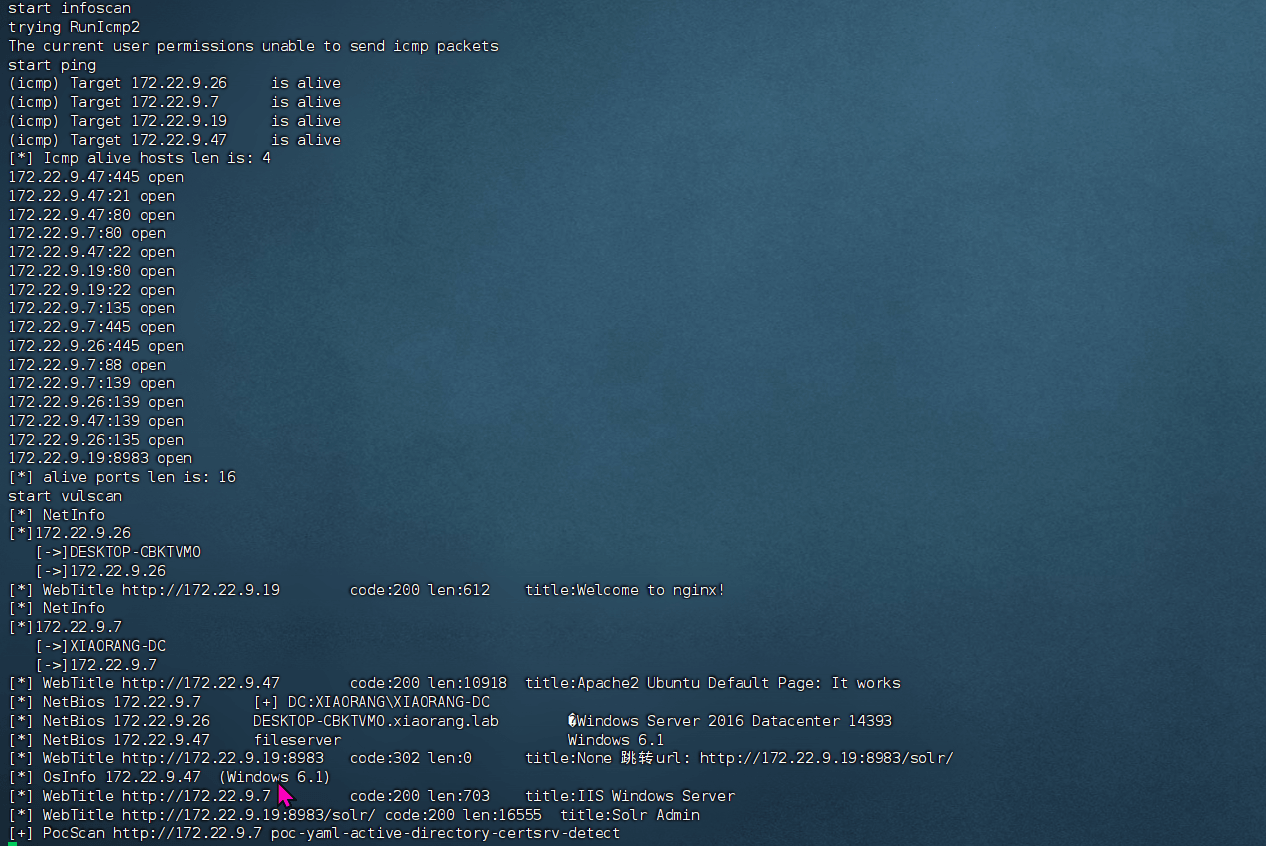
Task: Click 'Apache2 Ubuntu Default Page: It works' title
Action: click(x=739, y=683)
